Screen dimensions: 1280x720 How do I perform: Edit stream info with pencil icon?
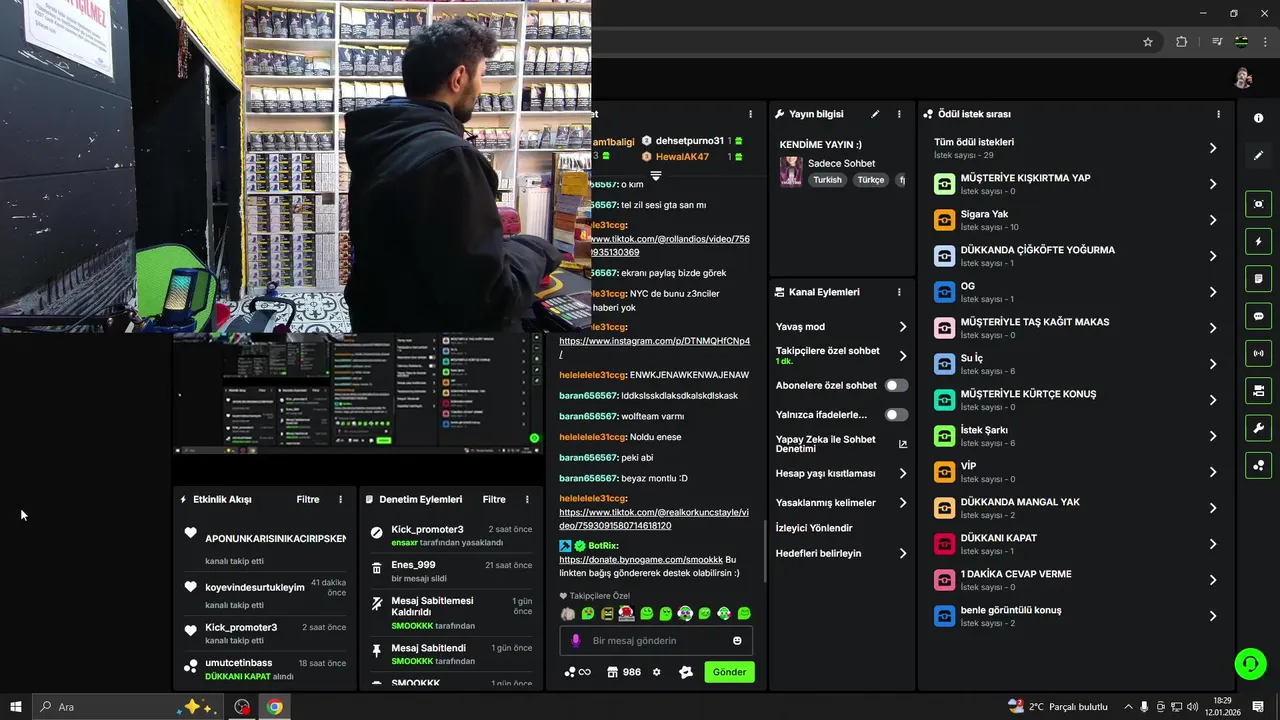tap(875, 114)
